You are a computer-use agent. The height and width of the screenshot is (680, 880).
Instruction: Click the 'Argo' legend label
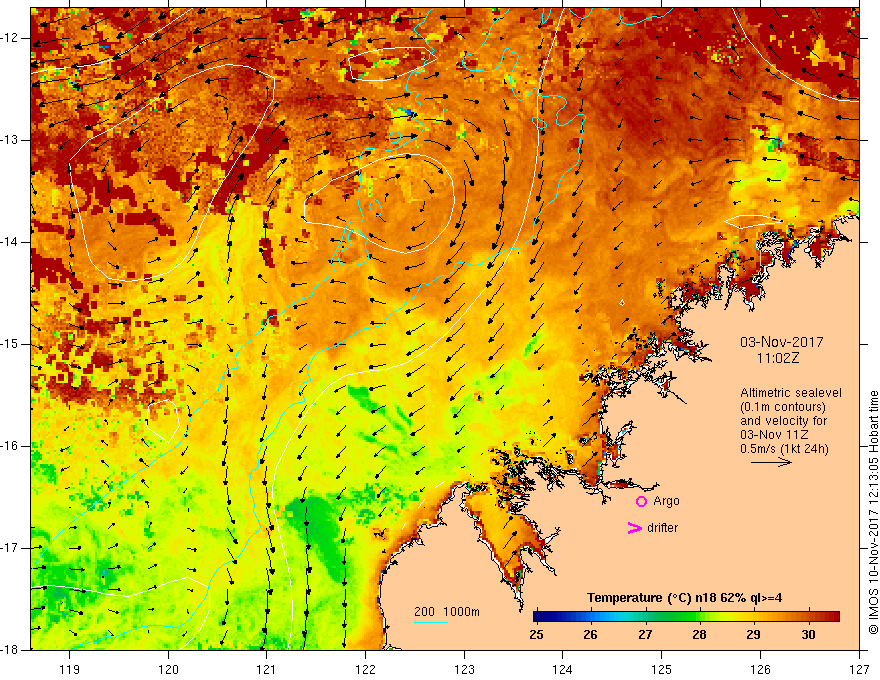click(x=666, y=501)
